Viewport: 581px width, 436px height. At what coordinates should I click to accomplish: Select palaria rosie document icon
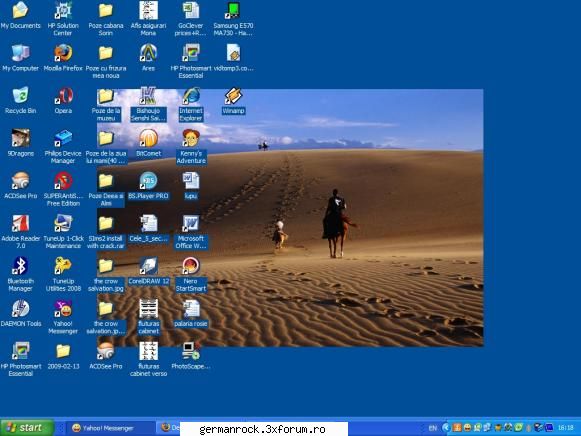(x=191, y=309)
